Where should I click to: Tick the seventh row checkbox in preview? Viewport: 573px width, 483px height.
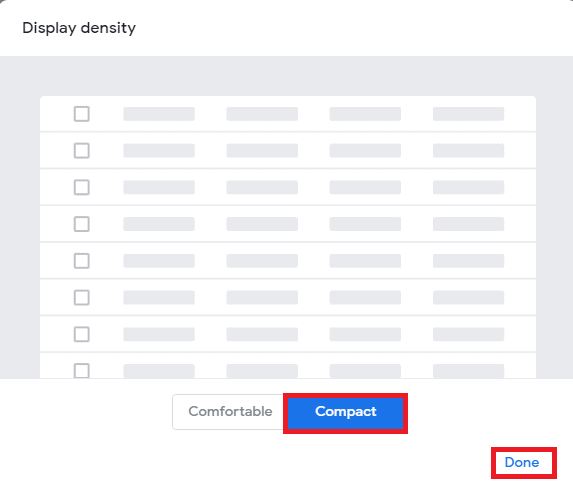81,334
